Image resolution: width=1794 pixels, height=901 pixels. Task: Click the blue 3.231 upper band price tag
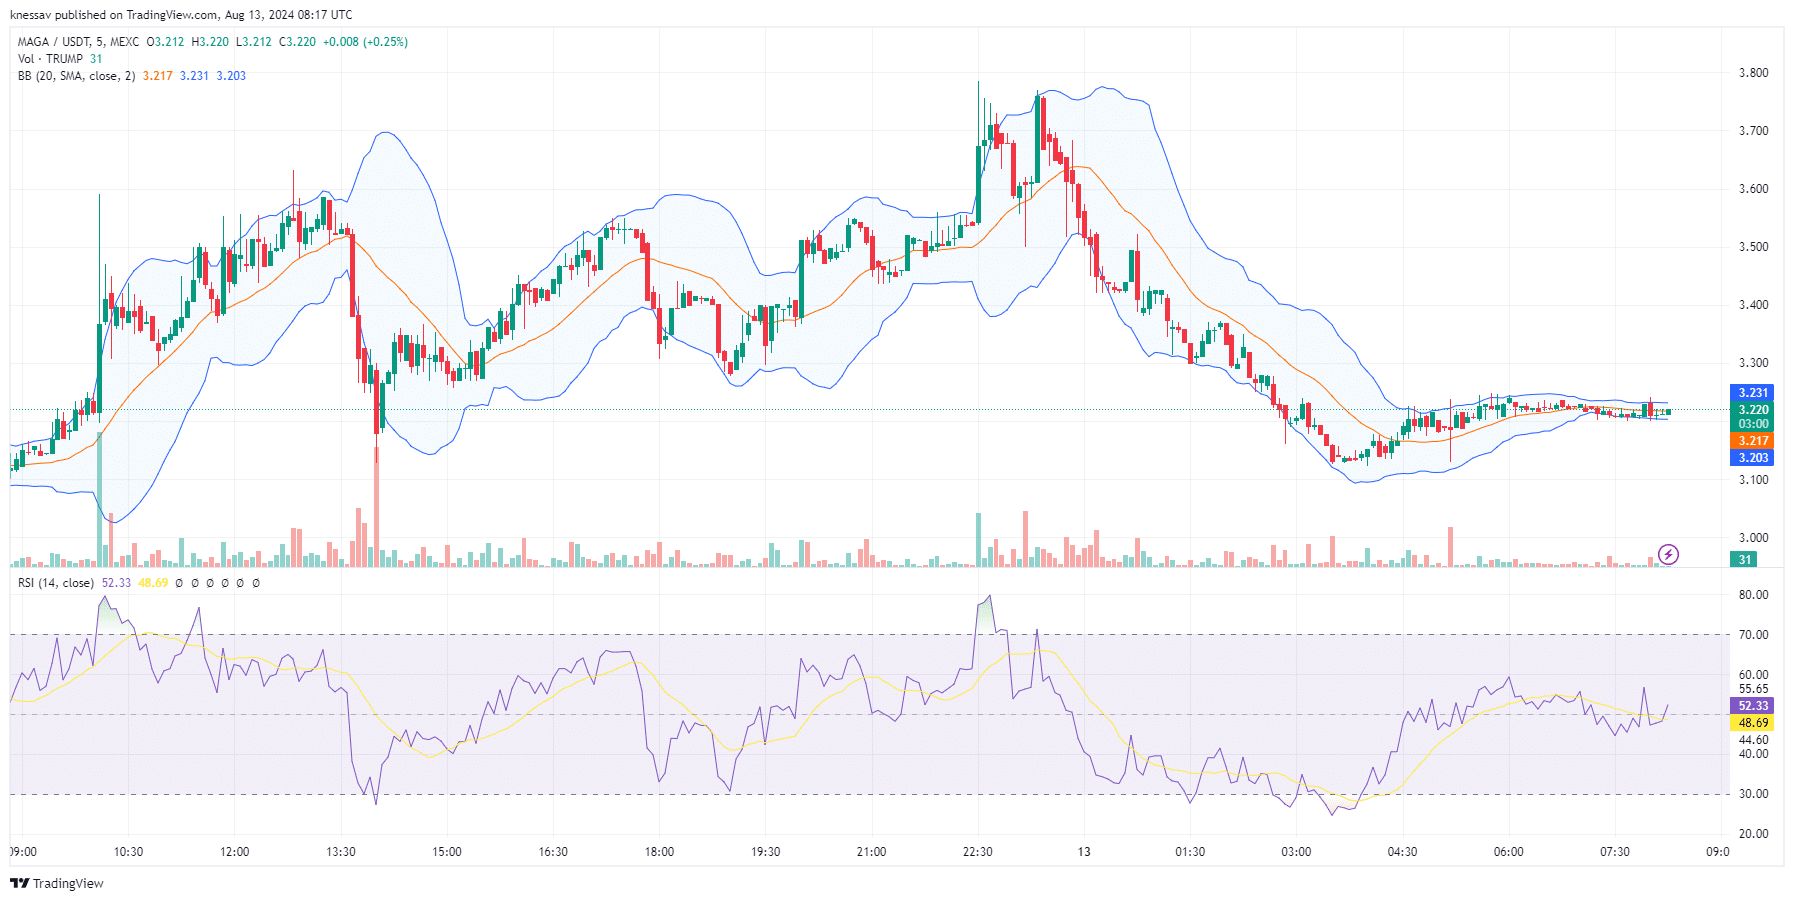pyautogui.click(x=1751, y=393)
